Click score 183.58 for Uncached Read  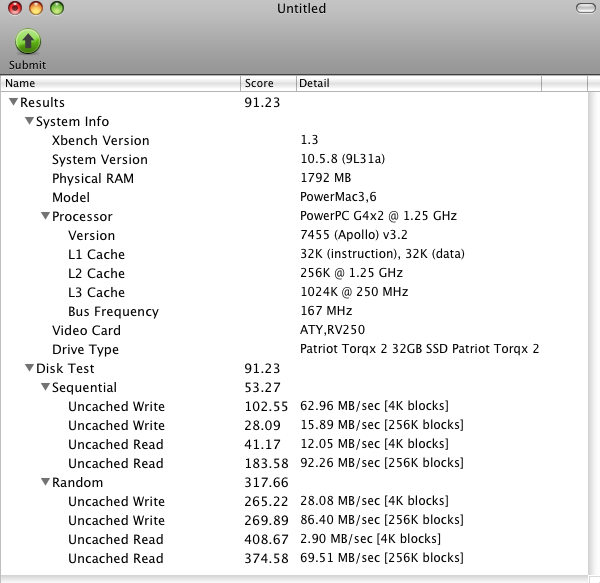click(266, 463)
